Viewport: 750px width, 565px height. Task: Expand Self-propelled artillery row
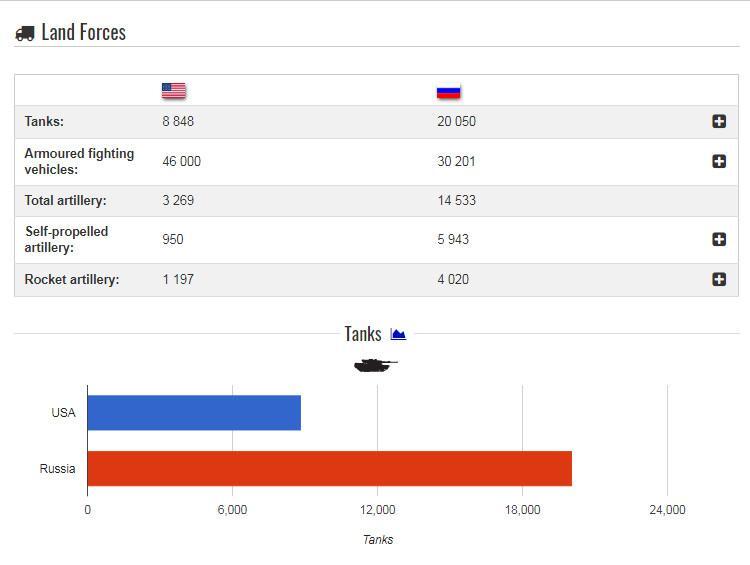click(719, 239)
